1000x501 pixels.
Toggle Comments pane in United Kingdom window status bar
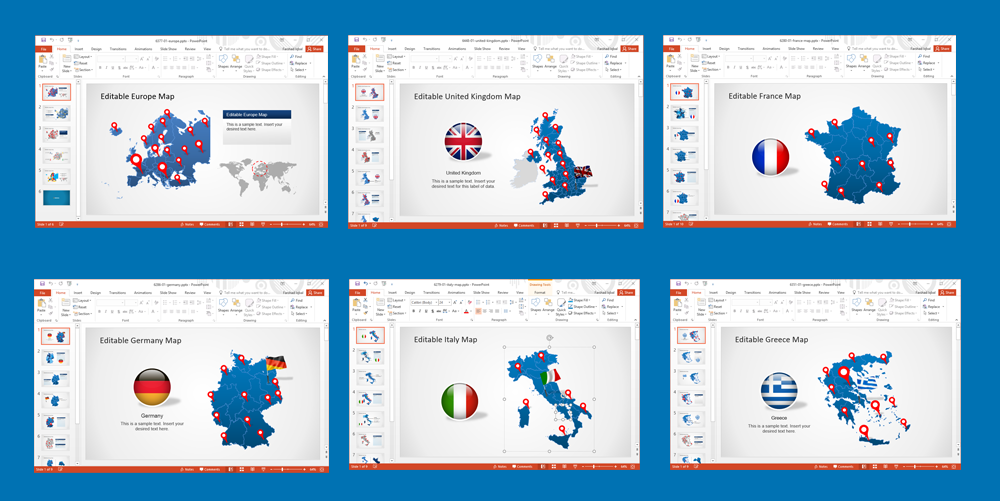coord(523,225)
